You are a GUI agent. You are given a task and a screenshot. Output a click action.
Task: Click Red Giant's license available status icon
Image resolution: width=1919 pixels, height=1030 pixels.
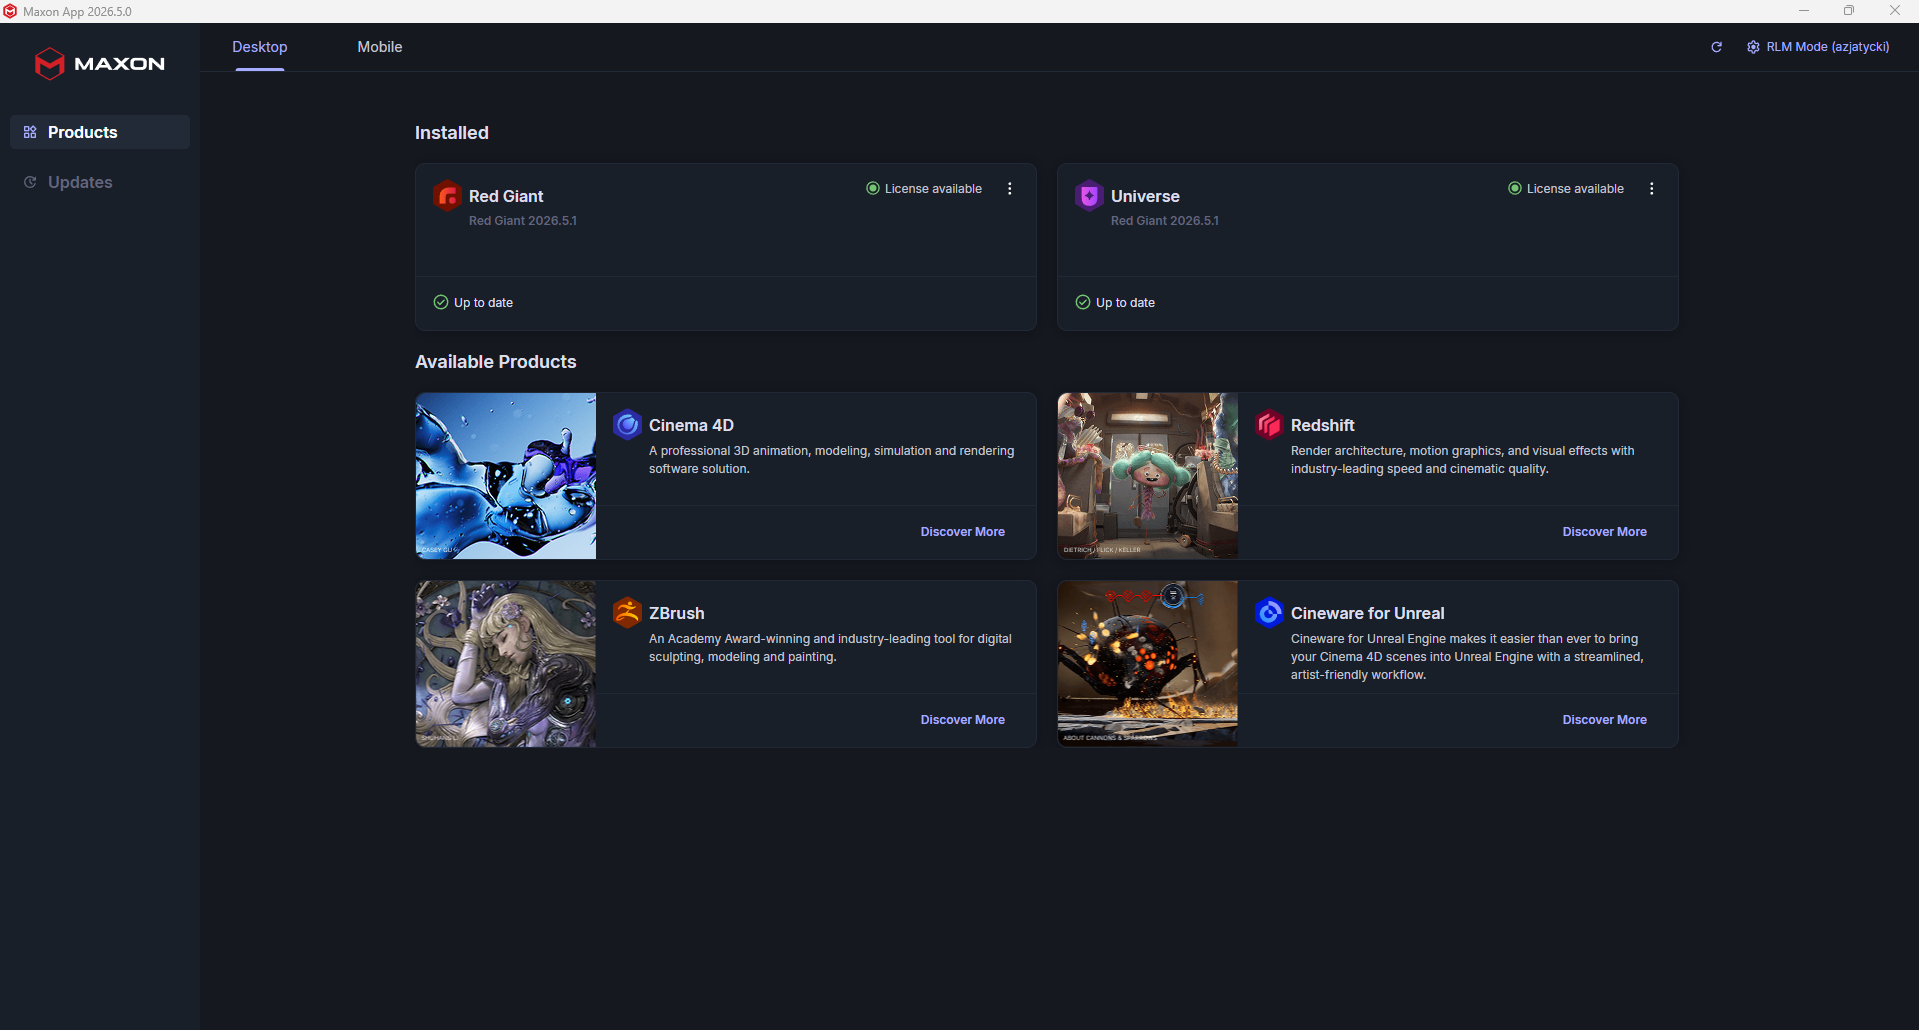pyautogui.click(x=873, y=188)
